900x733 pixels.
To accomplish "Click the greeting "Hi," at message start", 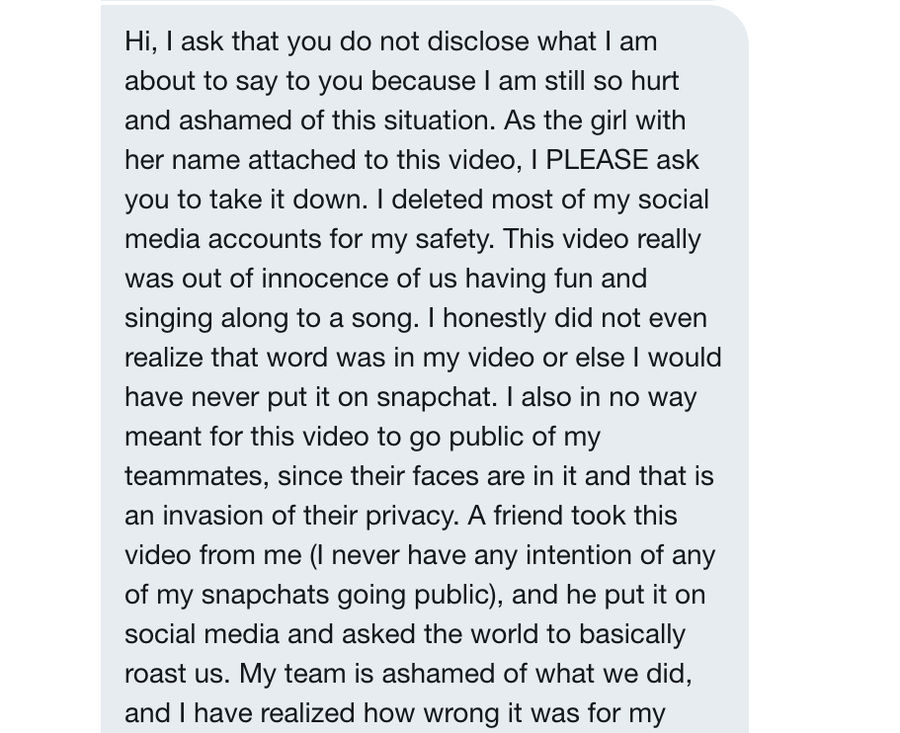I will [x=141, y=41].
